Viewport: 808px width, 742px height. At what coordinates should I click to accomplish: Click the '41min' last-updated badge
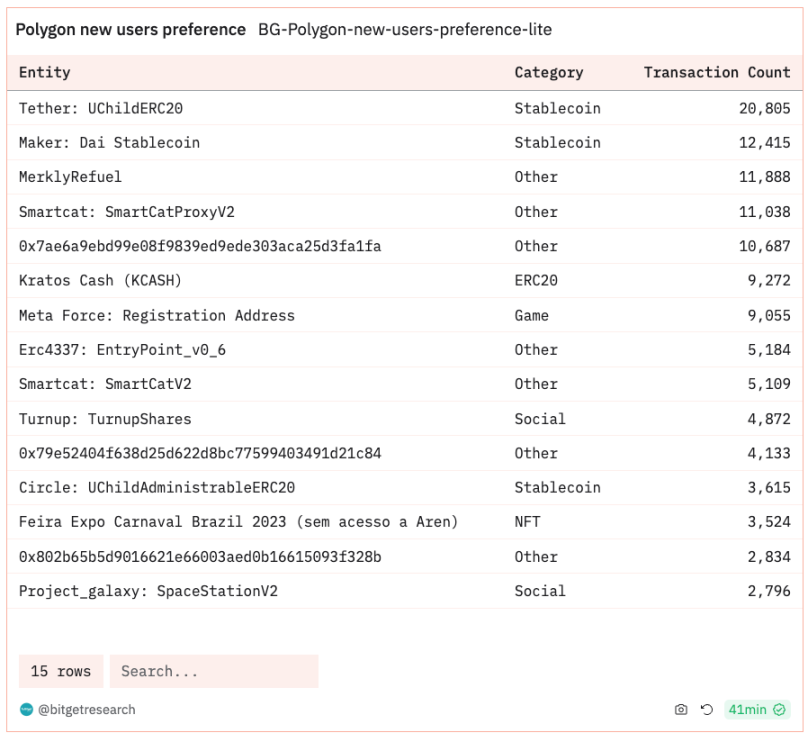pos(747,710)
